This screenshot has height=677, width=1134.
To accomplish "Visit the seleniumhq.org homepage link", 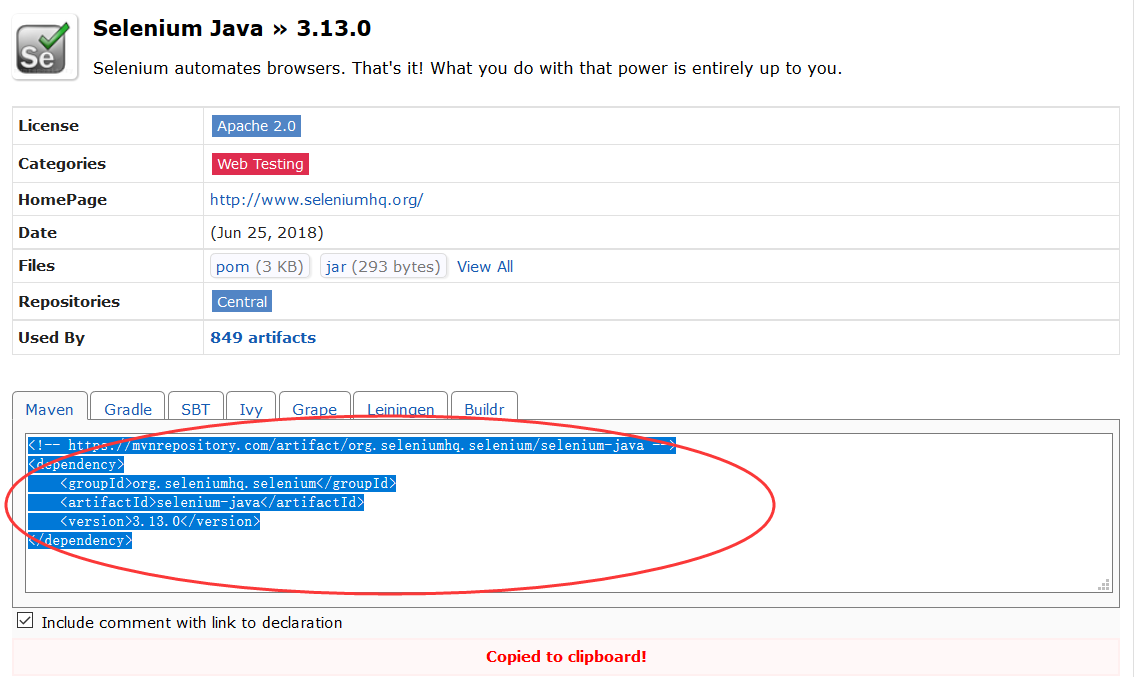I will (x=317, y=200).
